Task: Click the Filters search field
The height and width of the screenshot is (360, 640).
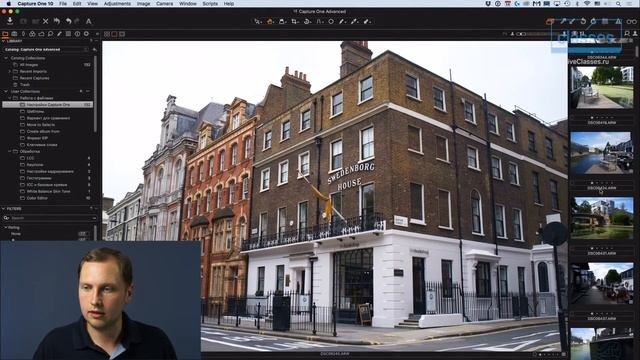Action: coord(50,218)
